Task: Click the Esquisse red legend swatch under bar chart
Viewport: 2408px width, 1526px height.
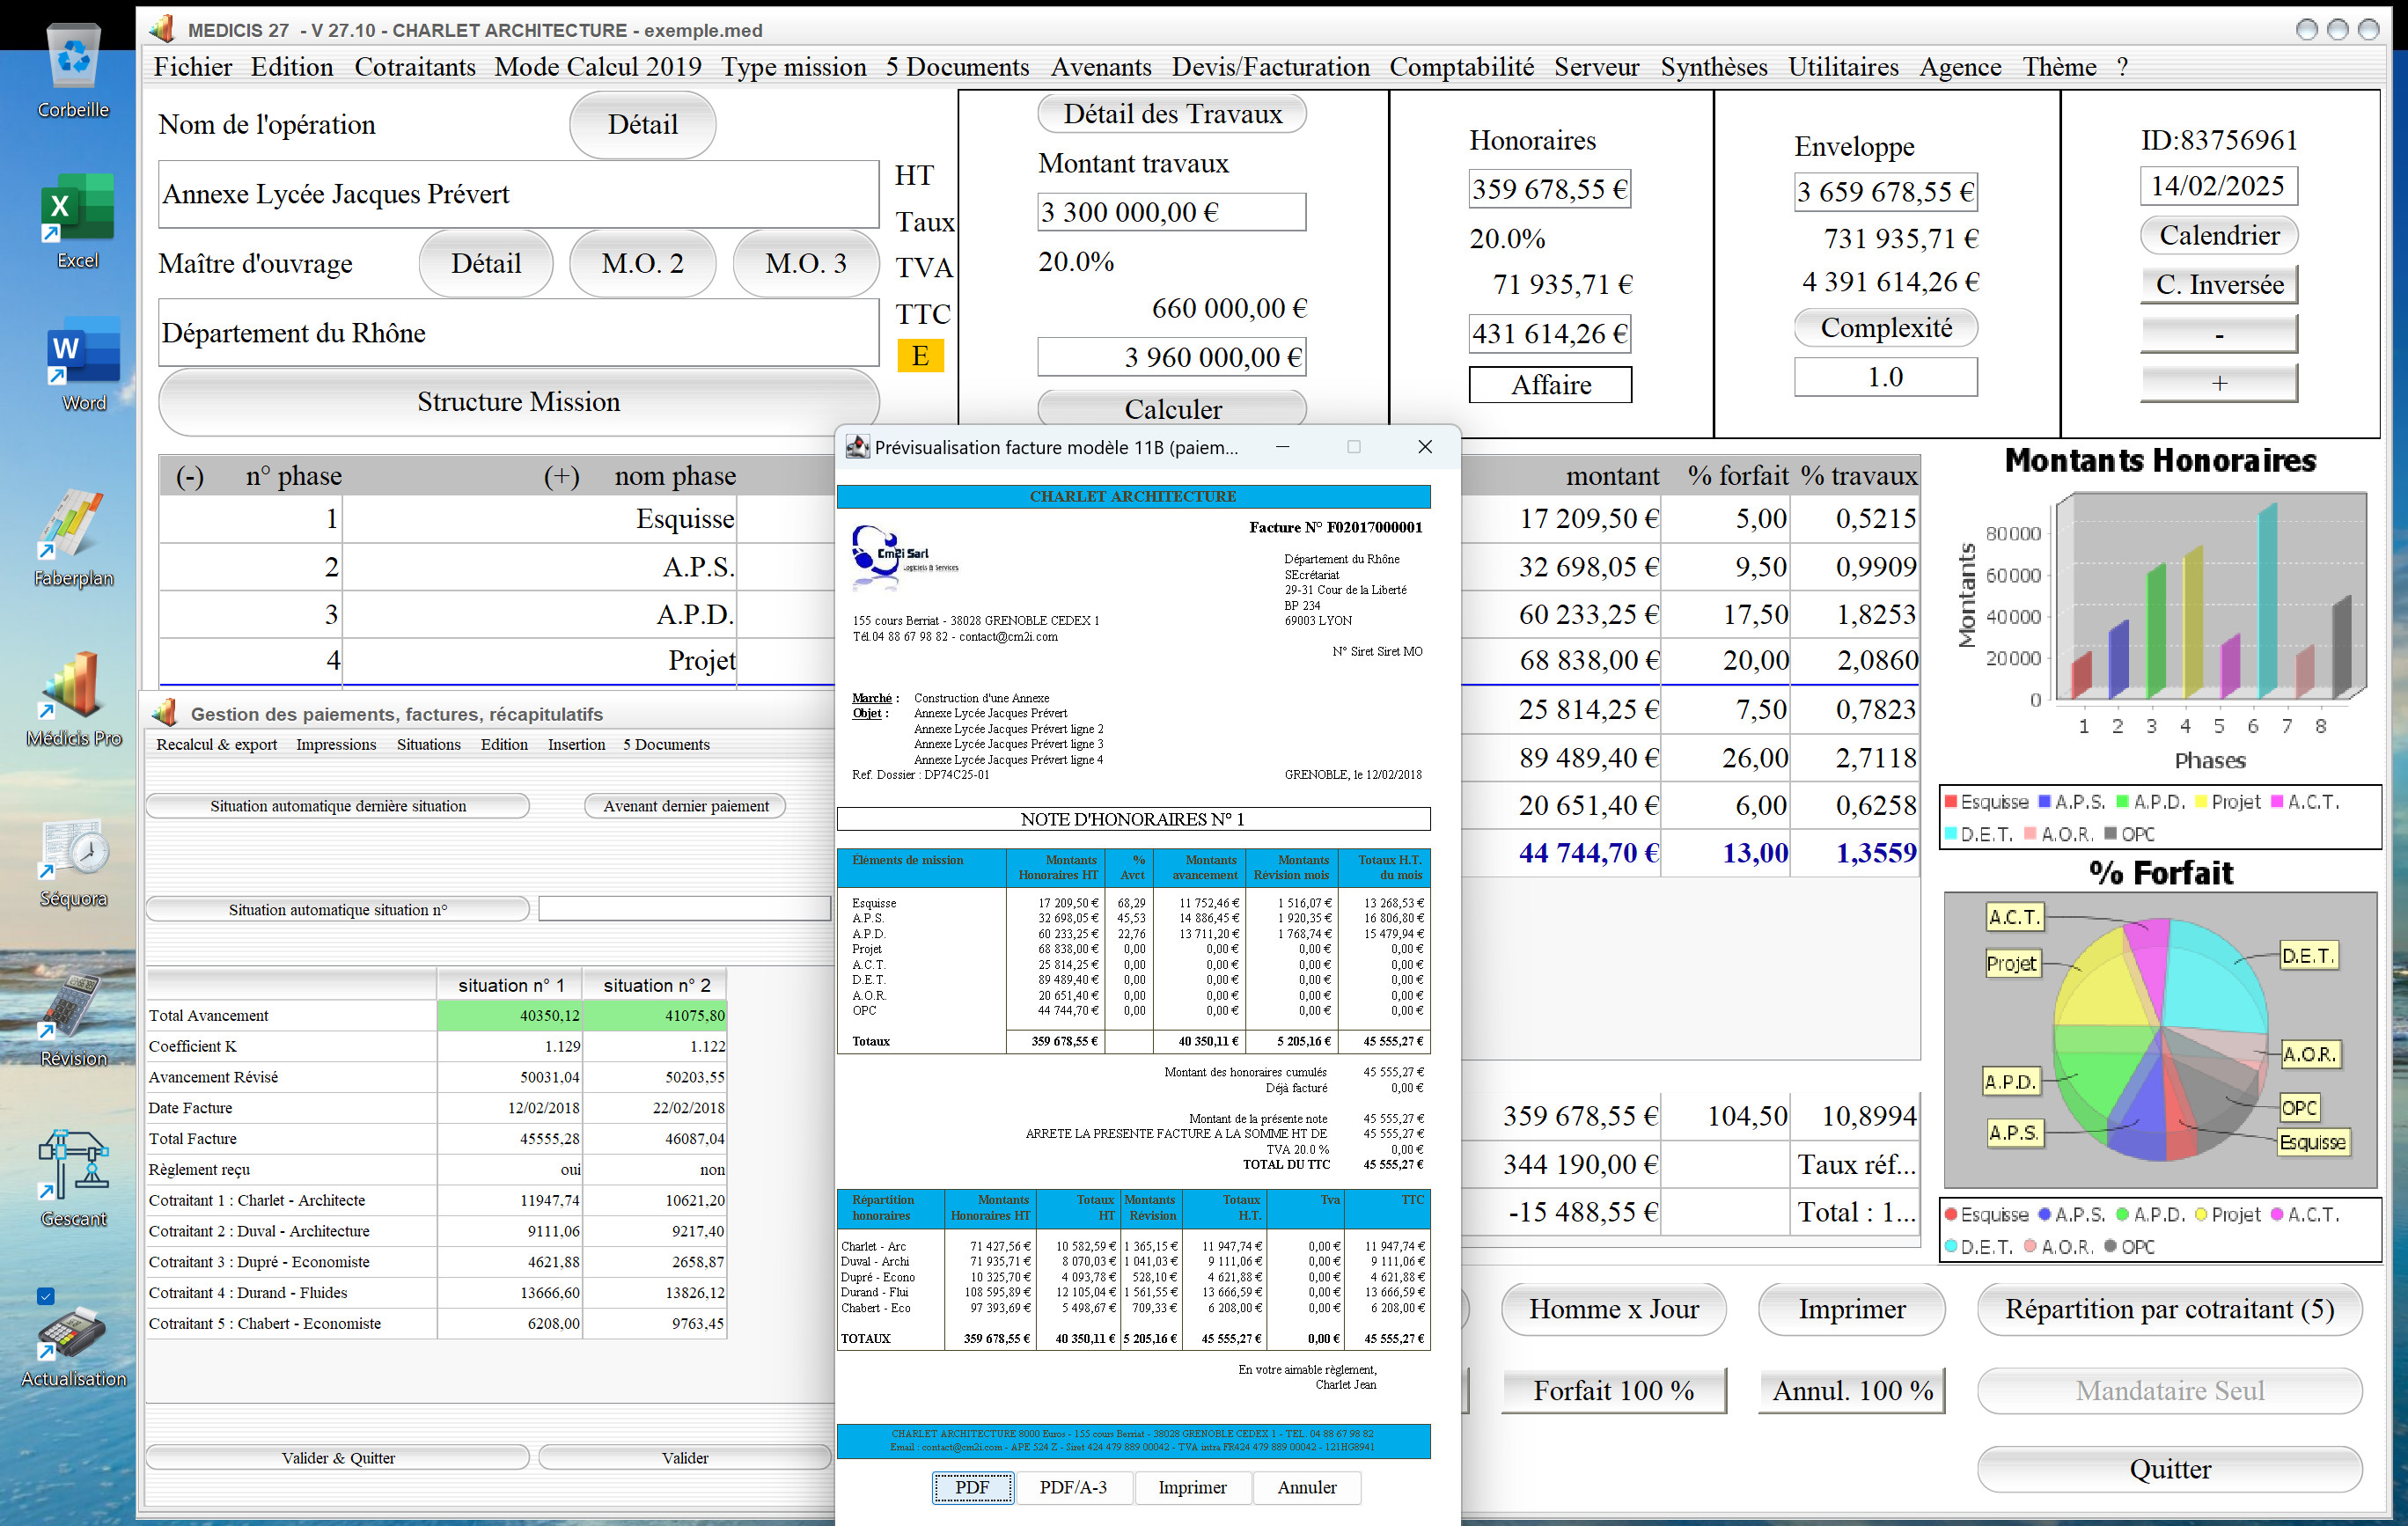Action: tap(1951, 801)
